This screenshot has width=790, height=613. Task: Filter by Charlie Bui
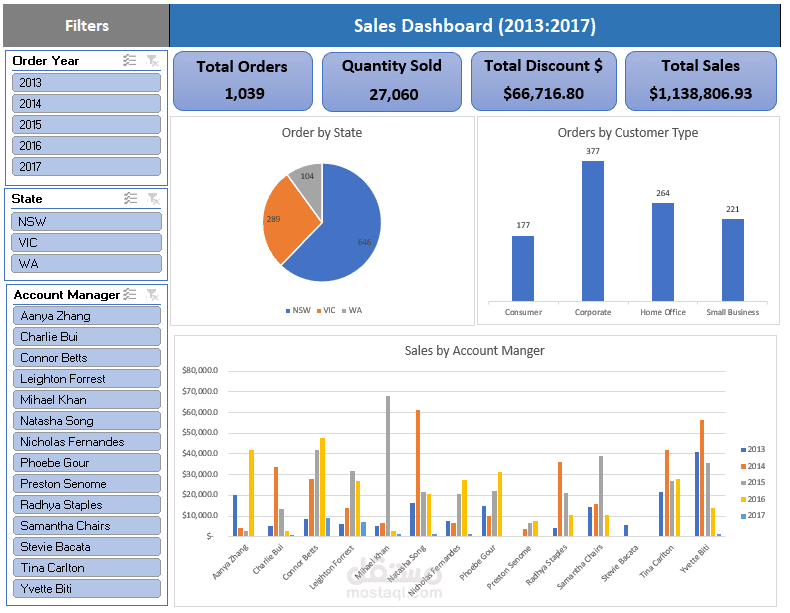tap(87, 337)
